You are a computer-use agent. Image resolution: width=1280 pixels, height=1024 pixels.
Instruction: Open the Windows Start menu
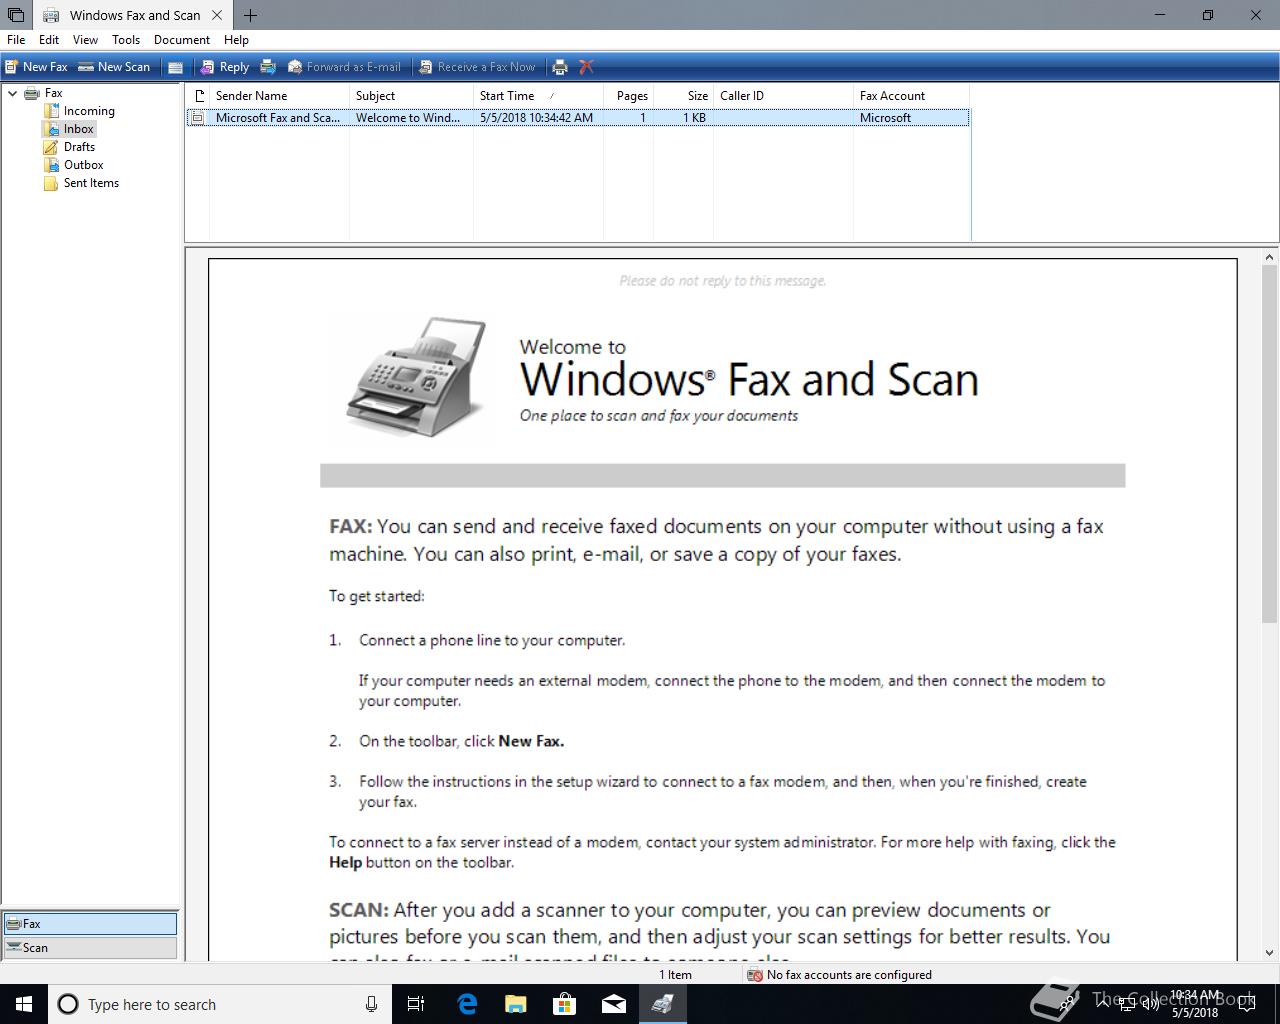coord(24,1004)
